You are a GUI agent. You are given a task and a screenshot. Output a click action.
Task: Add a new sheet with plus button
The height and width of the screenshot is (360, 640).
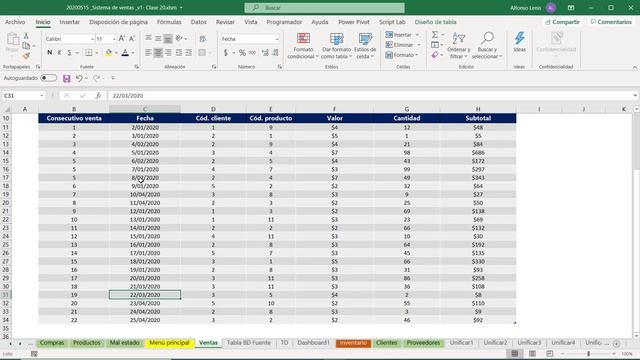[x=616, y=344]
